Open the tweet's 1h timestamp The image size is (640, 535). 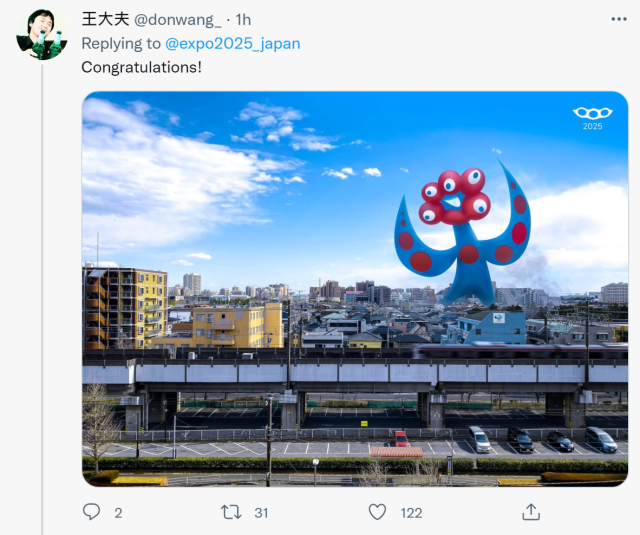243,20
